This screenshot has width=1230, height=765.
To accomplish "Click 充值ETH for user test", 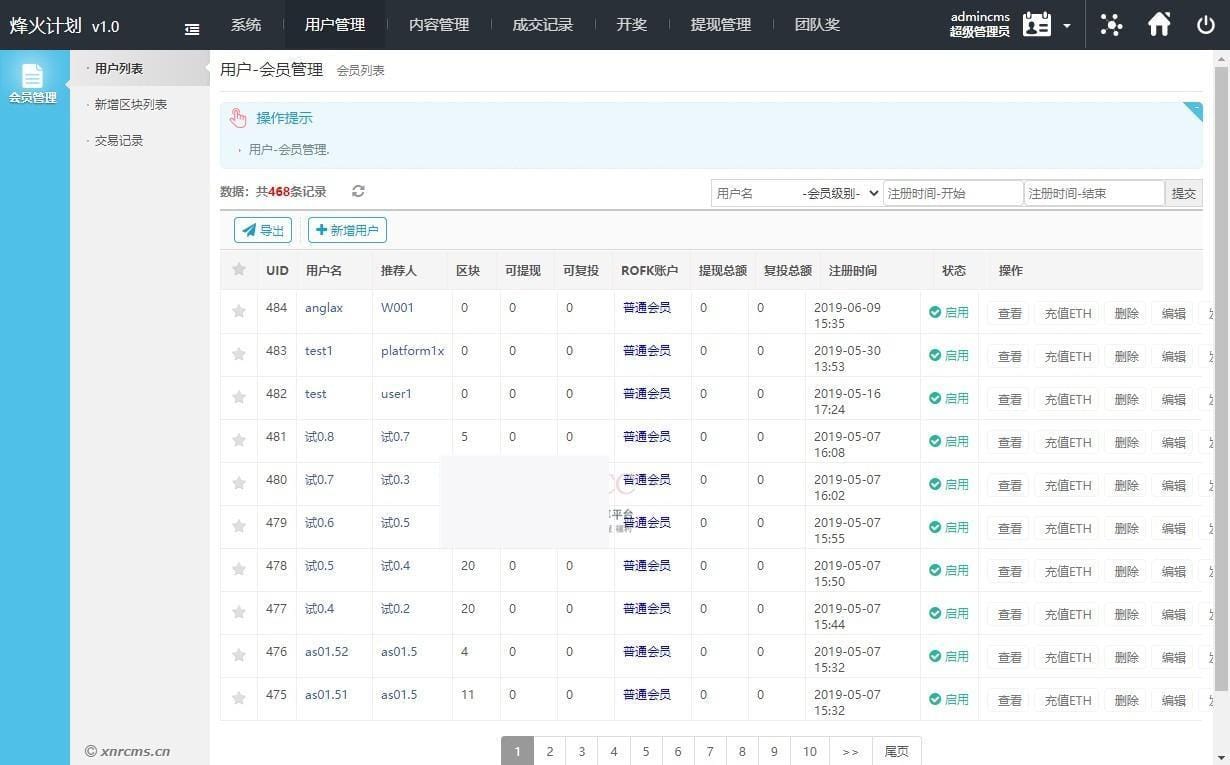I will click(x=1066, y=398).
